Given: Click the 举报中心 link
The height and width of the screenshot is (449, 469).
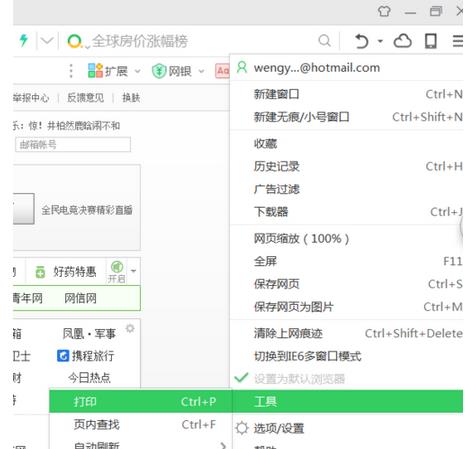Looking at the screenshot, I should pyautogui.click(x=31, y=97).
